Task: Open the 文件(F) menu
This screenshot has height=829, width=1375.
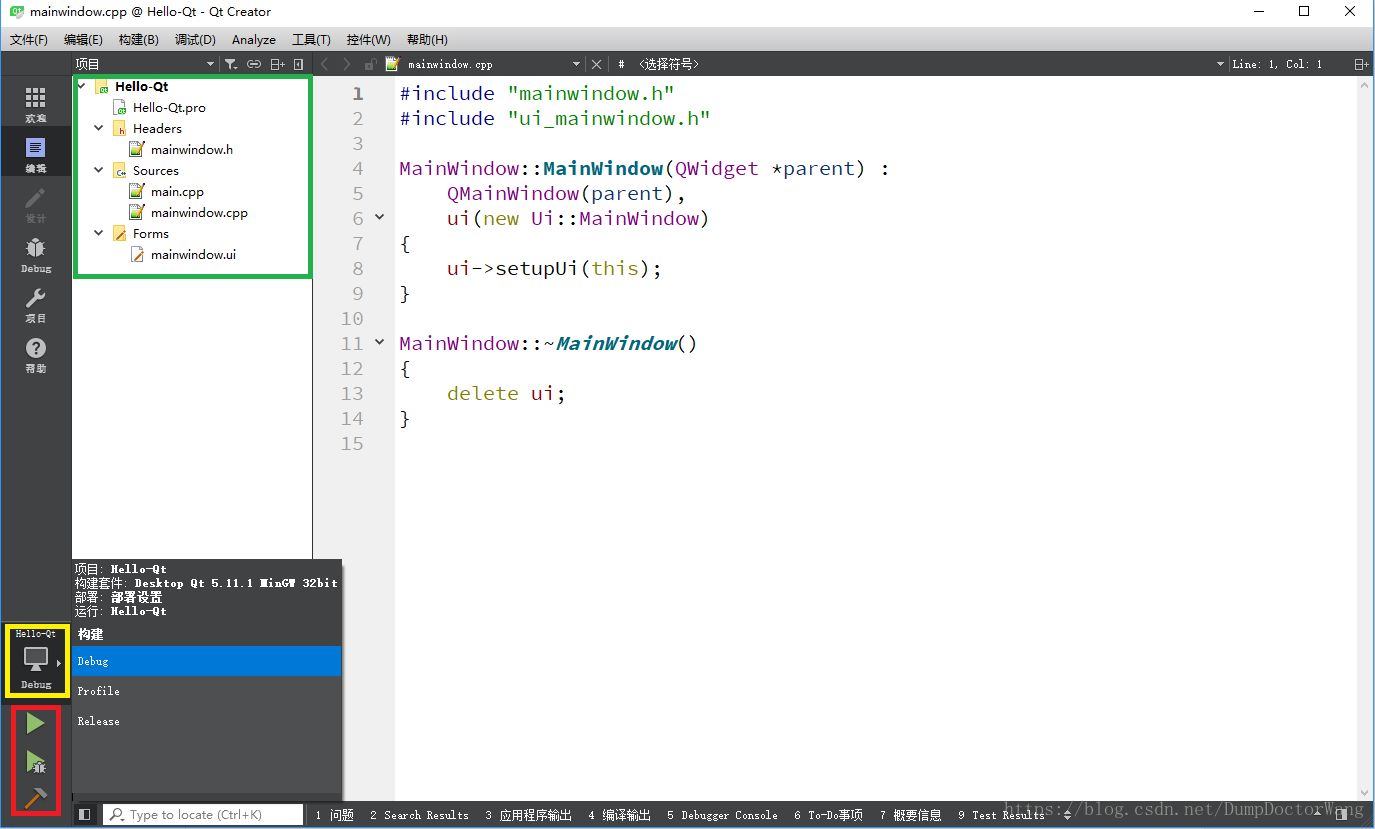Action: [29, 40]
